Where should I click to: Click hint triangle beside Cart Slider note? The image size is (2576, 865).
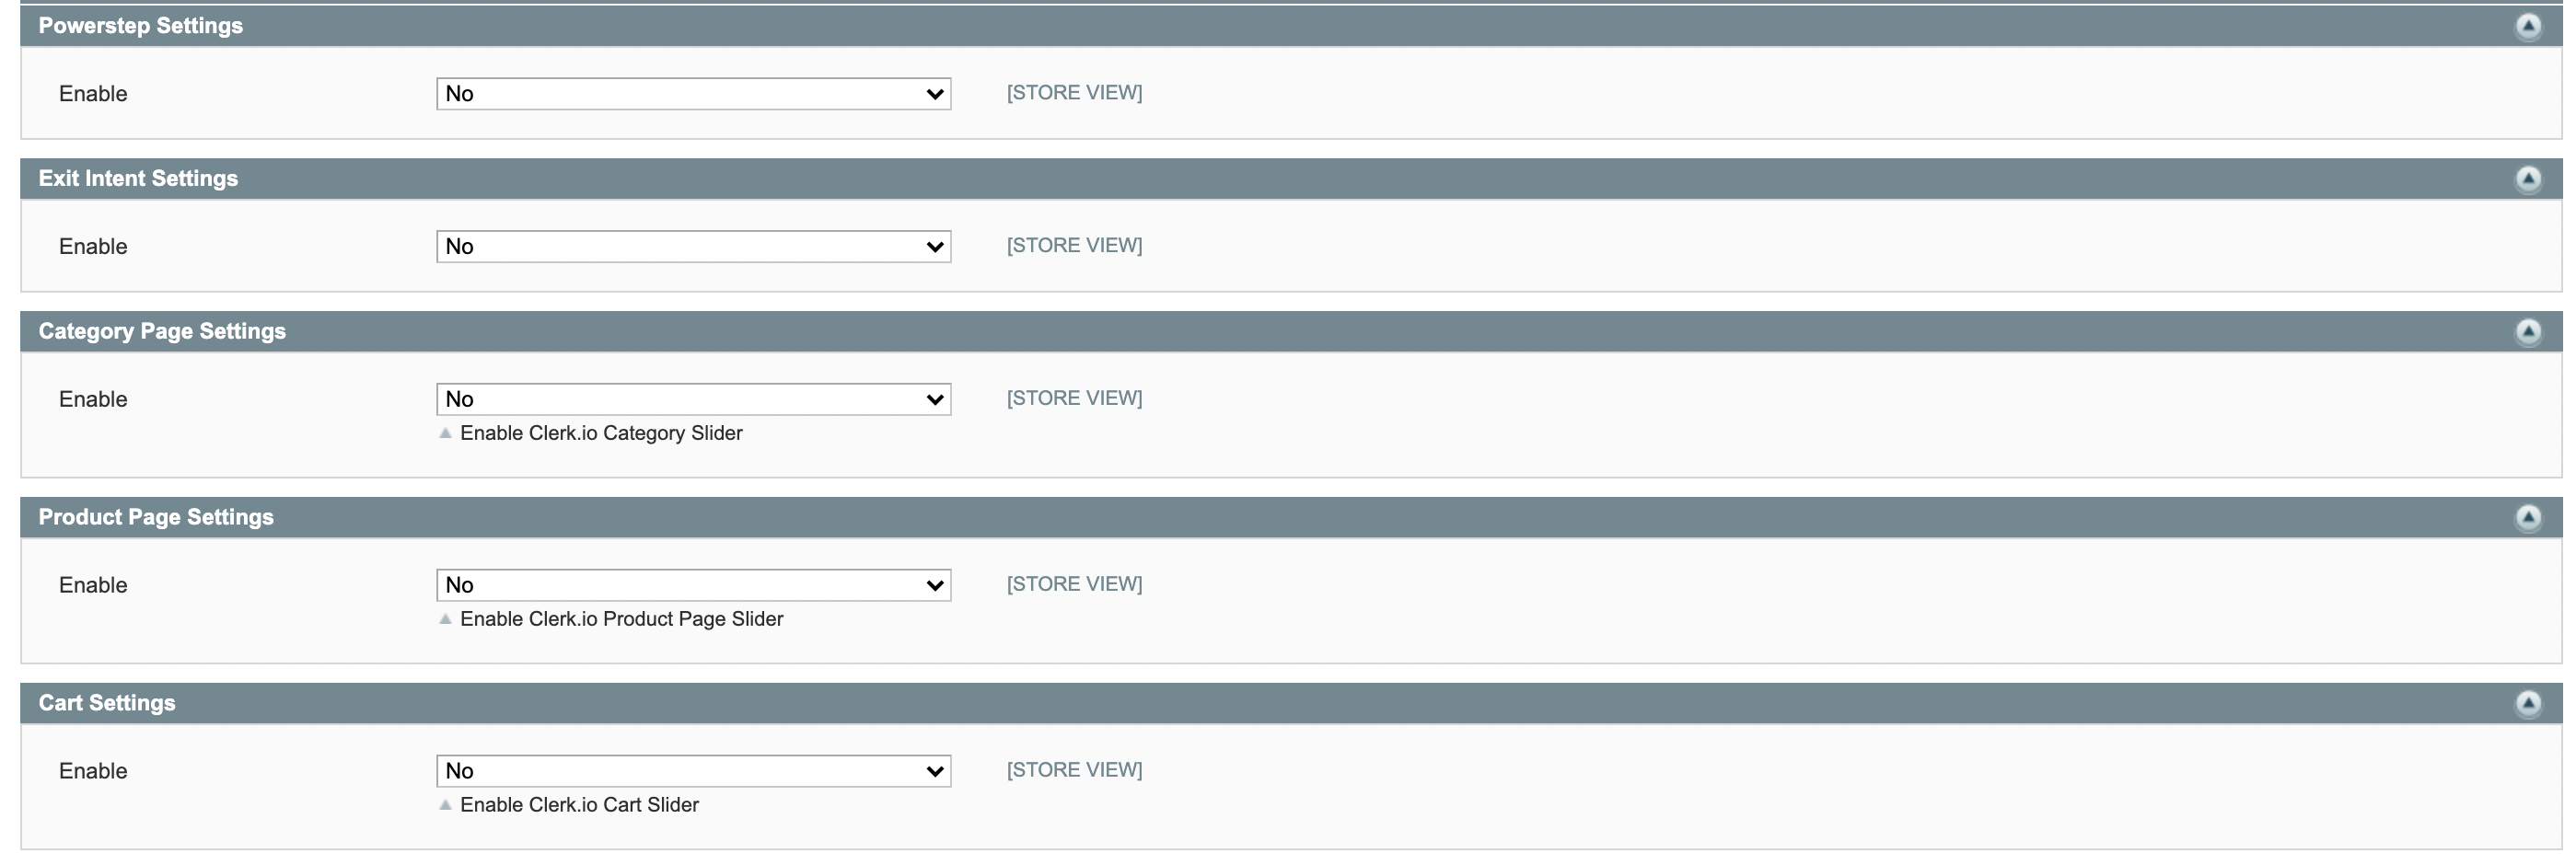tap(446, 805)
